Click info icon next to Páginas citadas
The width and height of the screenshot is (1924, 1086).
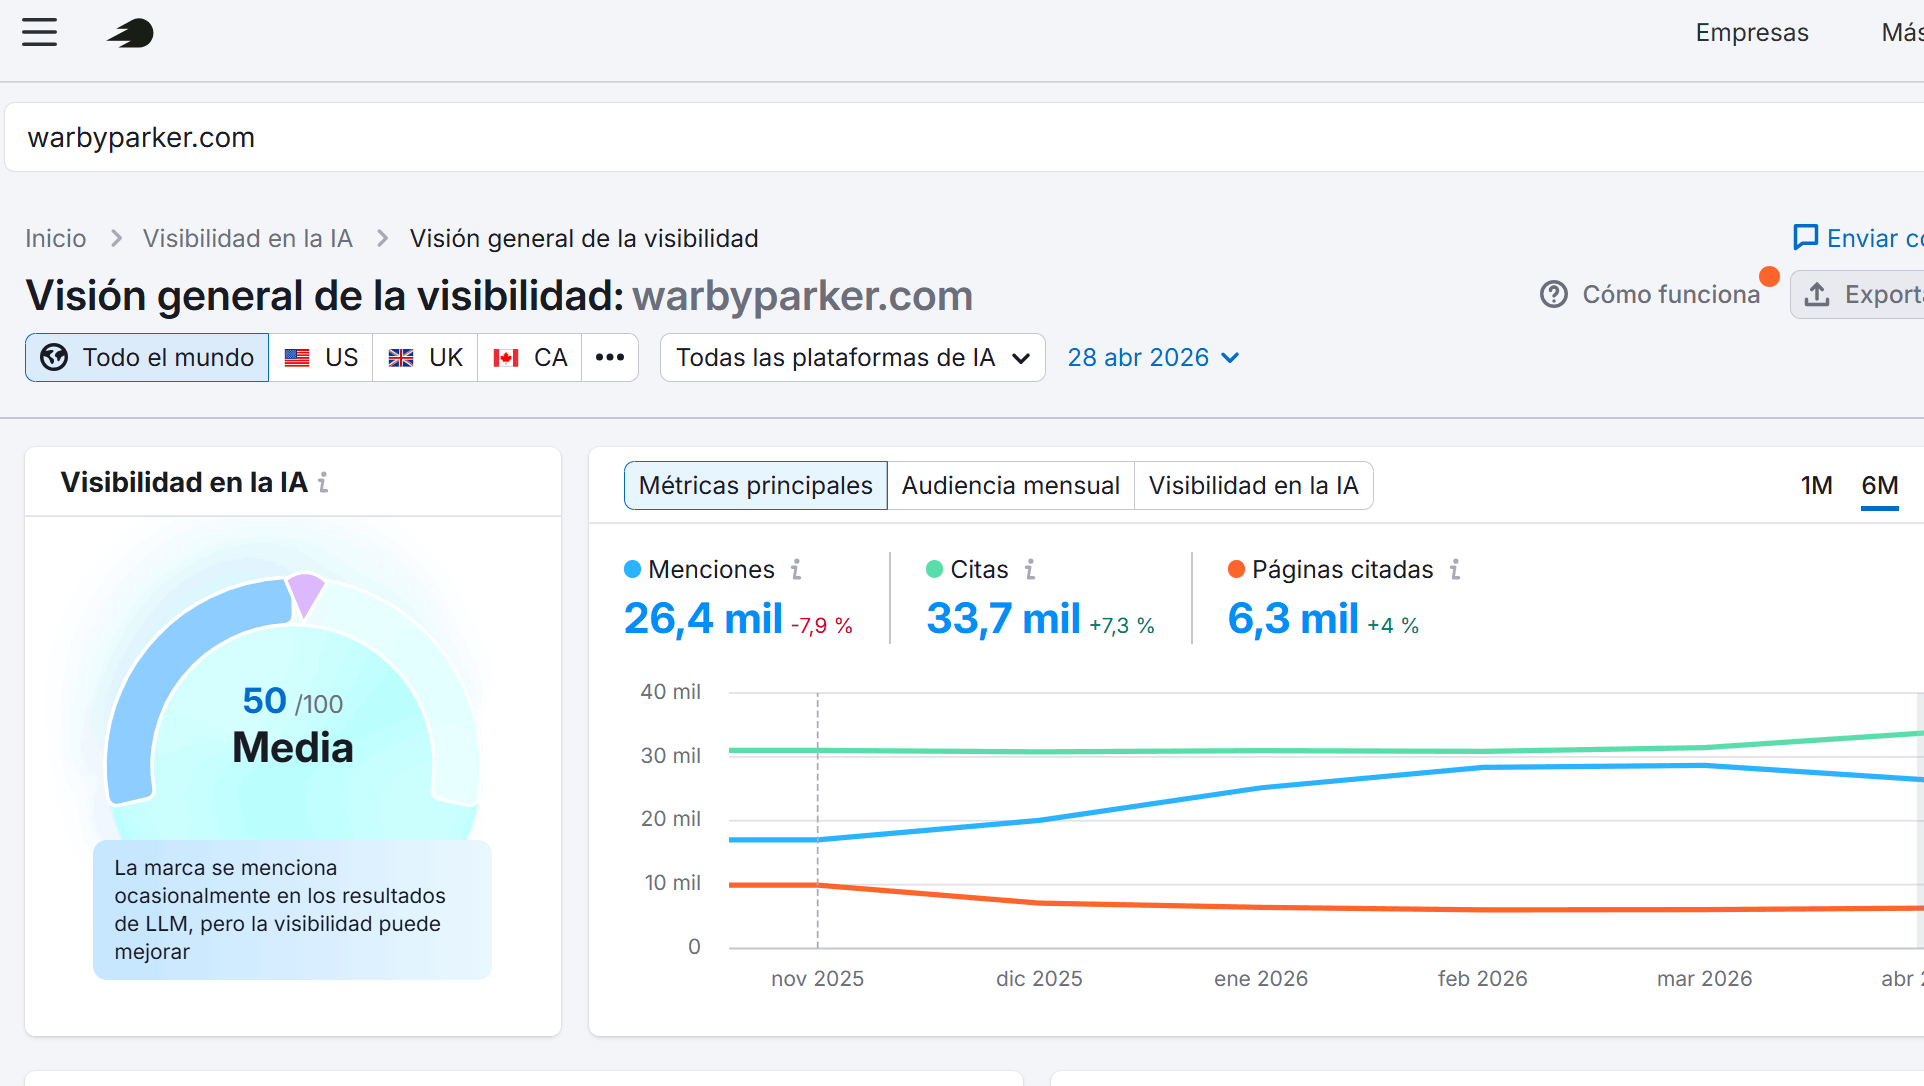click(1455, 570)
